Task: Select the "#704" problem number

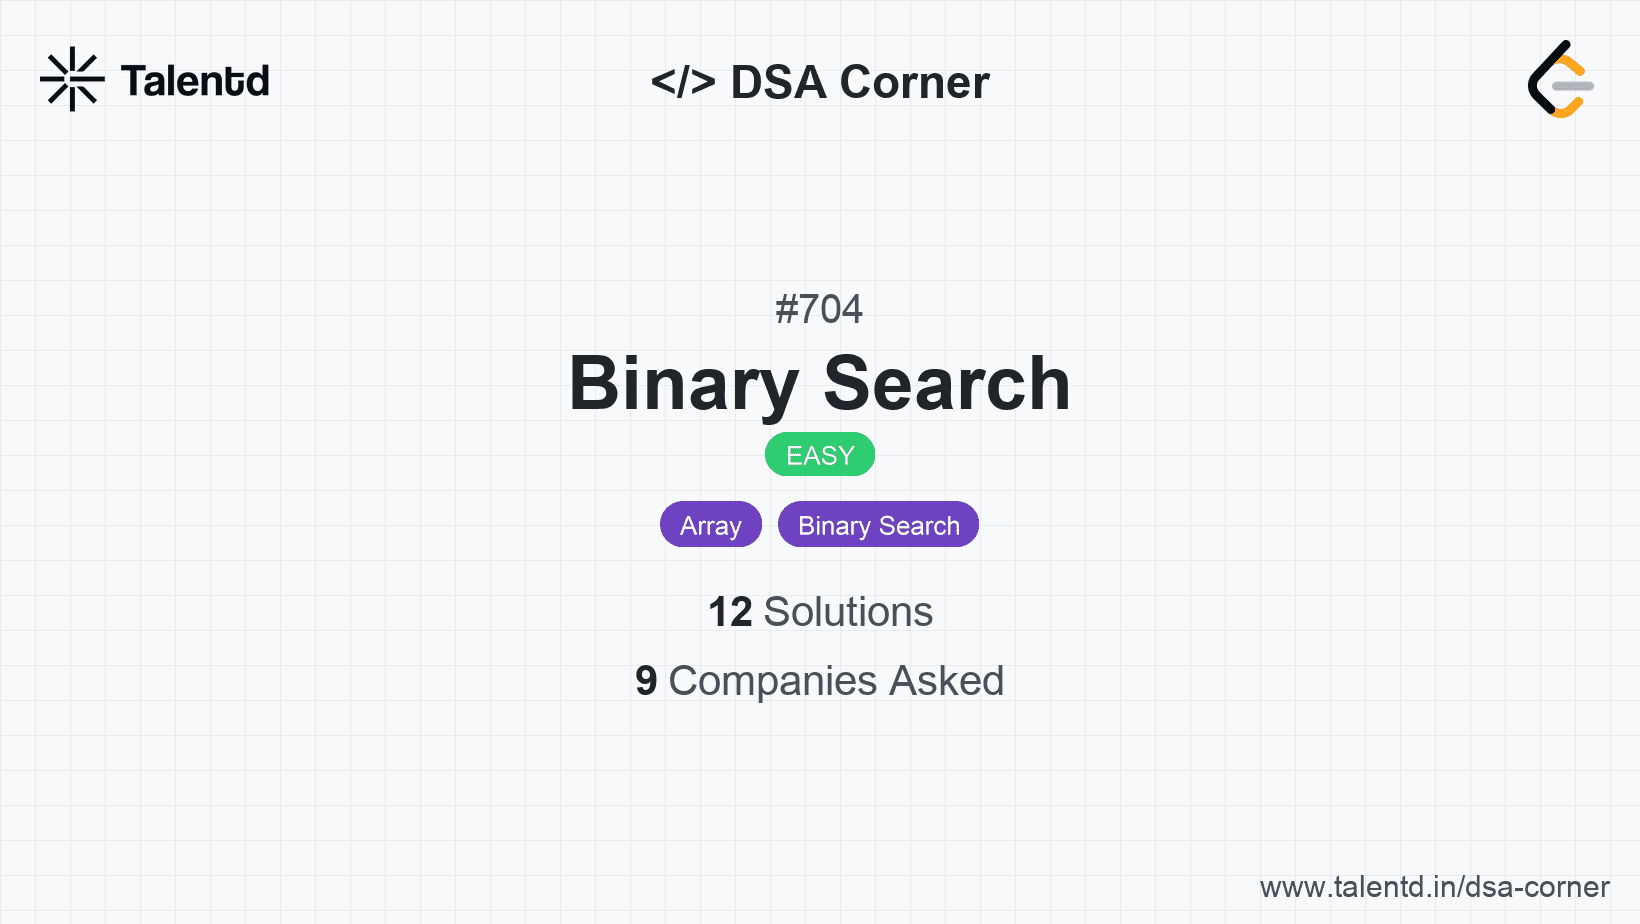Action: point(819,309)
